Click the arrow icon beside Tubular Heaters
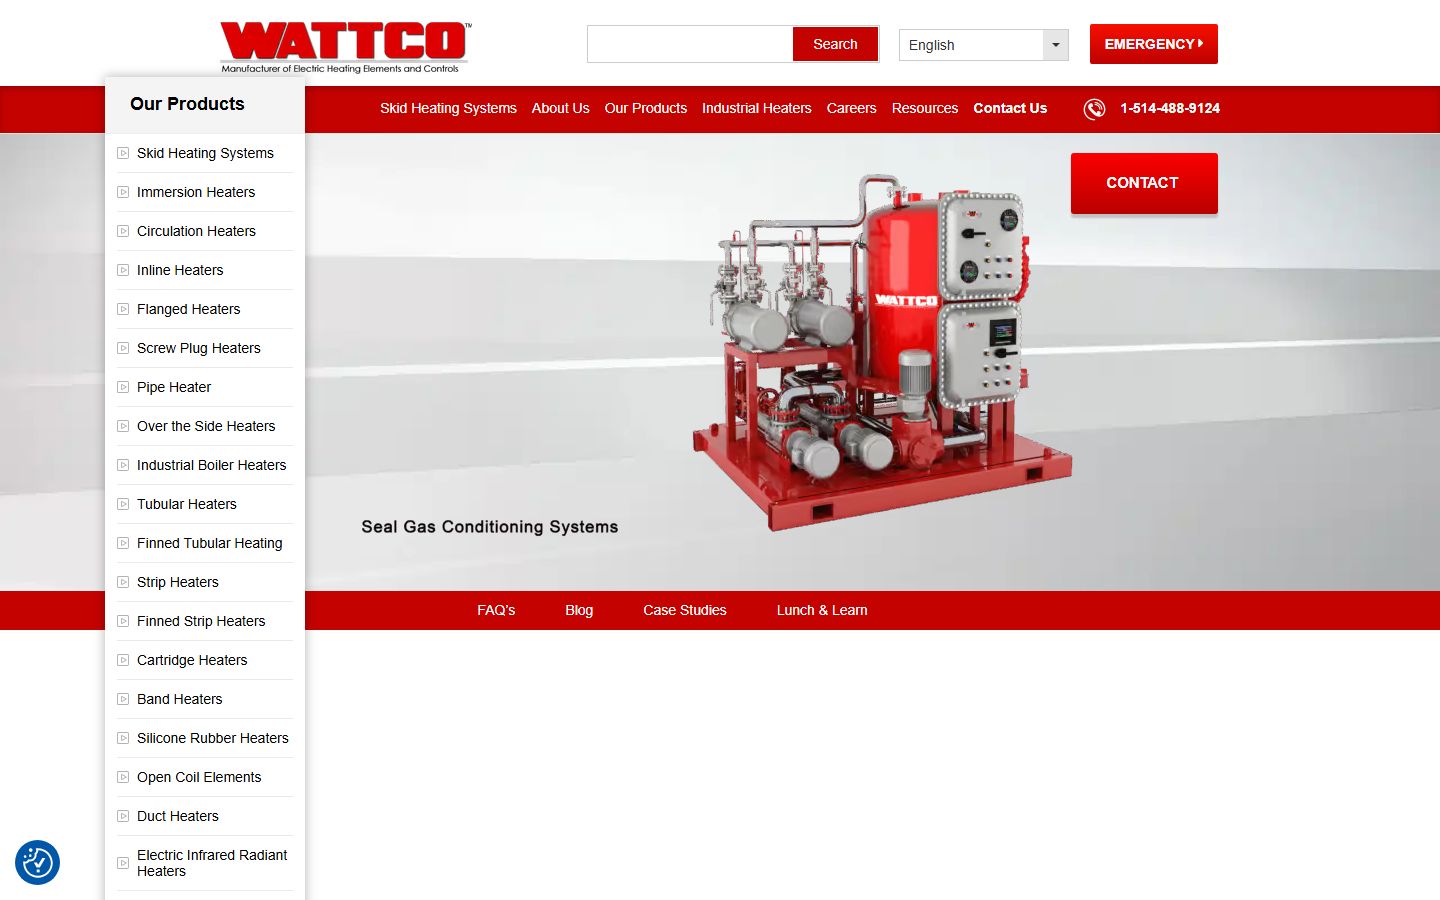The width and height of the screenshot is (1440, 900). 123,504
